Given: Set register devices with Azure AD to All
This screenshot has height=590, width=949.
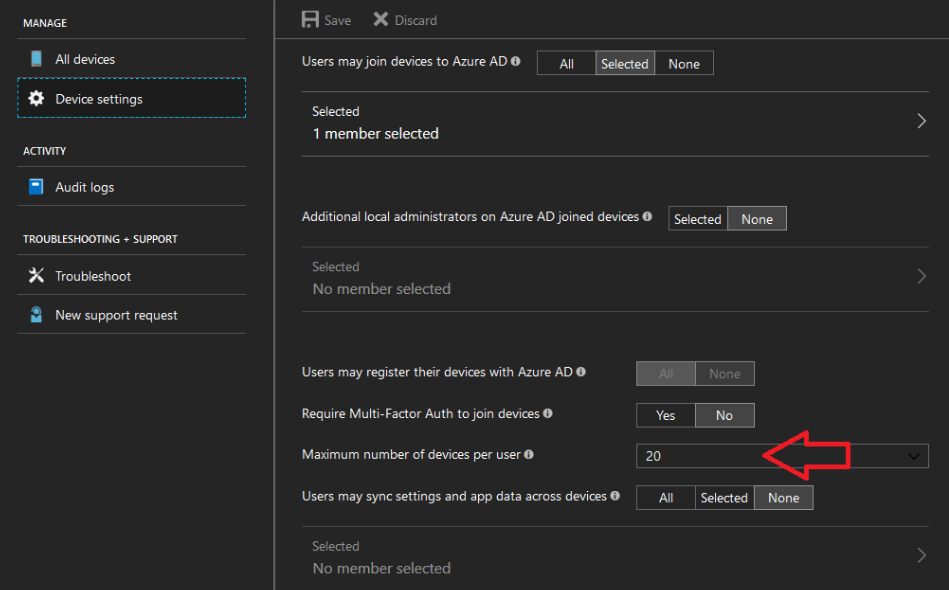Looking at the screenshot, I should [666, 373].
